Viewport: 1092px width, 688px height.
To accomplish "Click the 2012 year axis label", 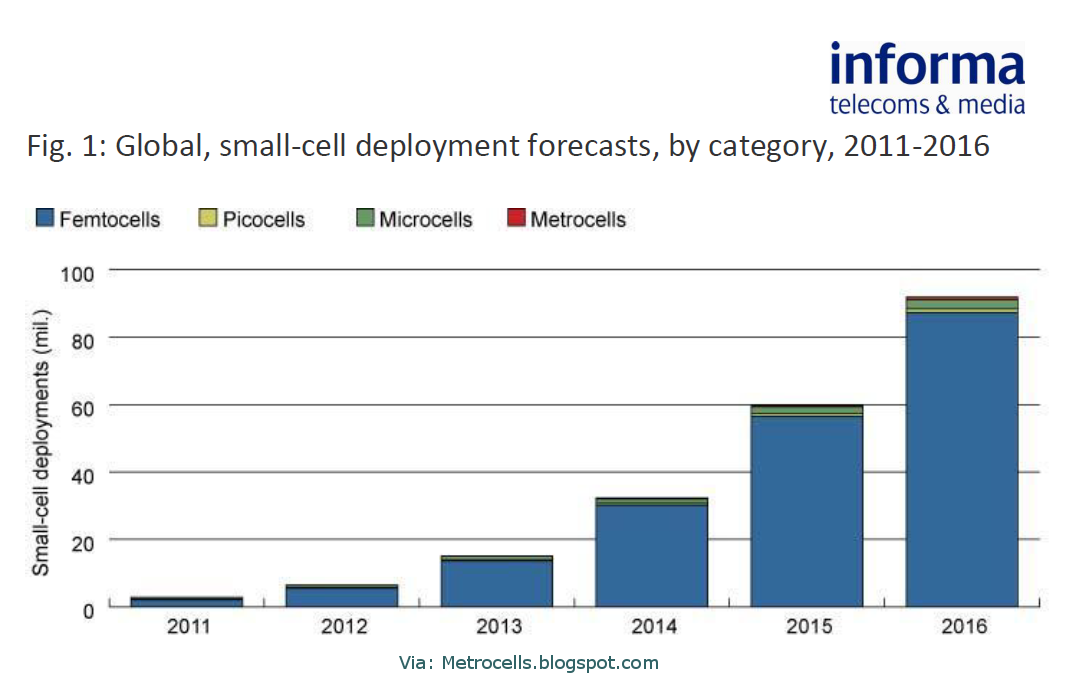I will click(343, 626).
